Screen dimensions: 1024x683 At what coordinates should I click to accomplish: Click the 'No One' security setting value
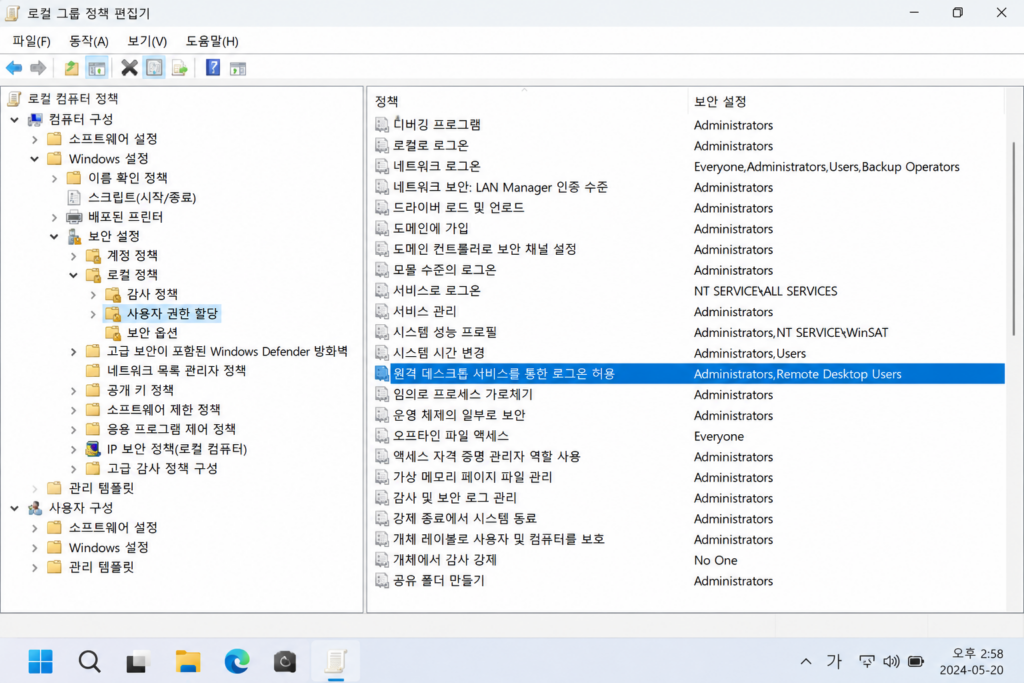pos(715,560)
